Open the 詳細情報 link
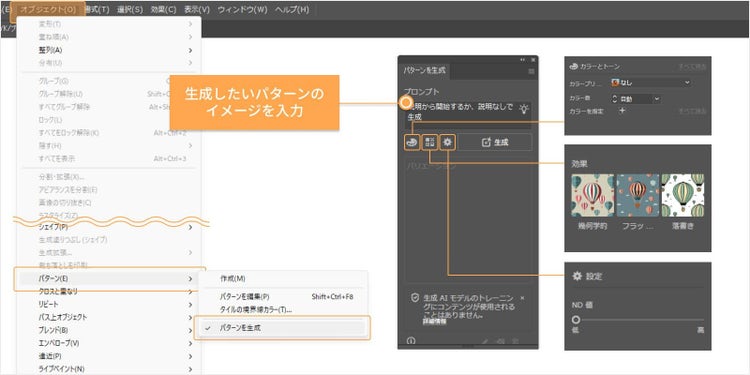The height and width of the screenshot is (375, 750). click(x=434, y=322)
